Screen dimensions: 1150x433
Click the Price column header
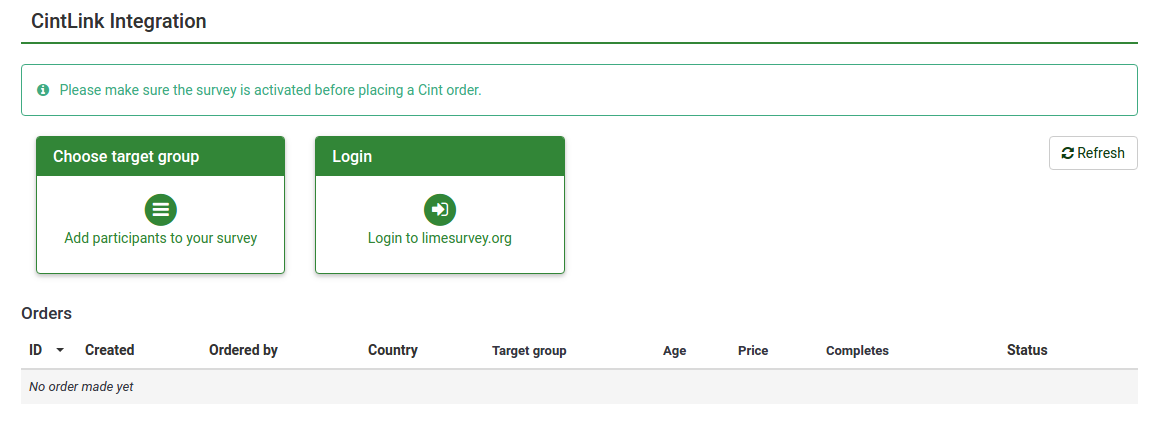click(x=753, y=351)
